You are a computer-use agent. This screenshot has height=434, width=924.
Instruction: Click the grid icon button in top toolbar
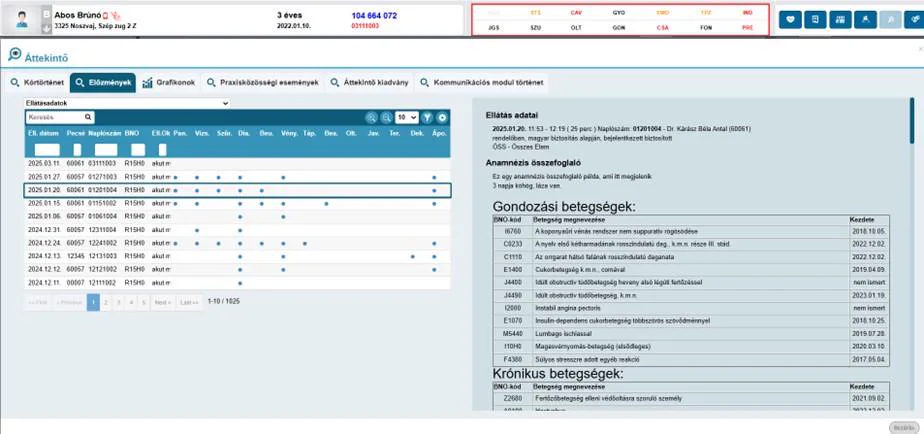840,19
